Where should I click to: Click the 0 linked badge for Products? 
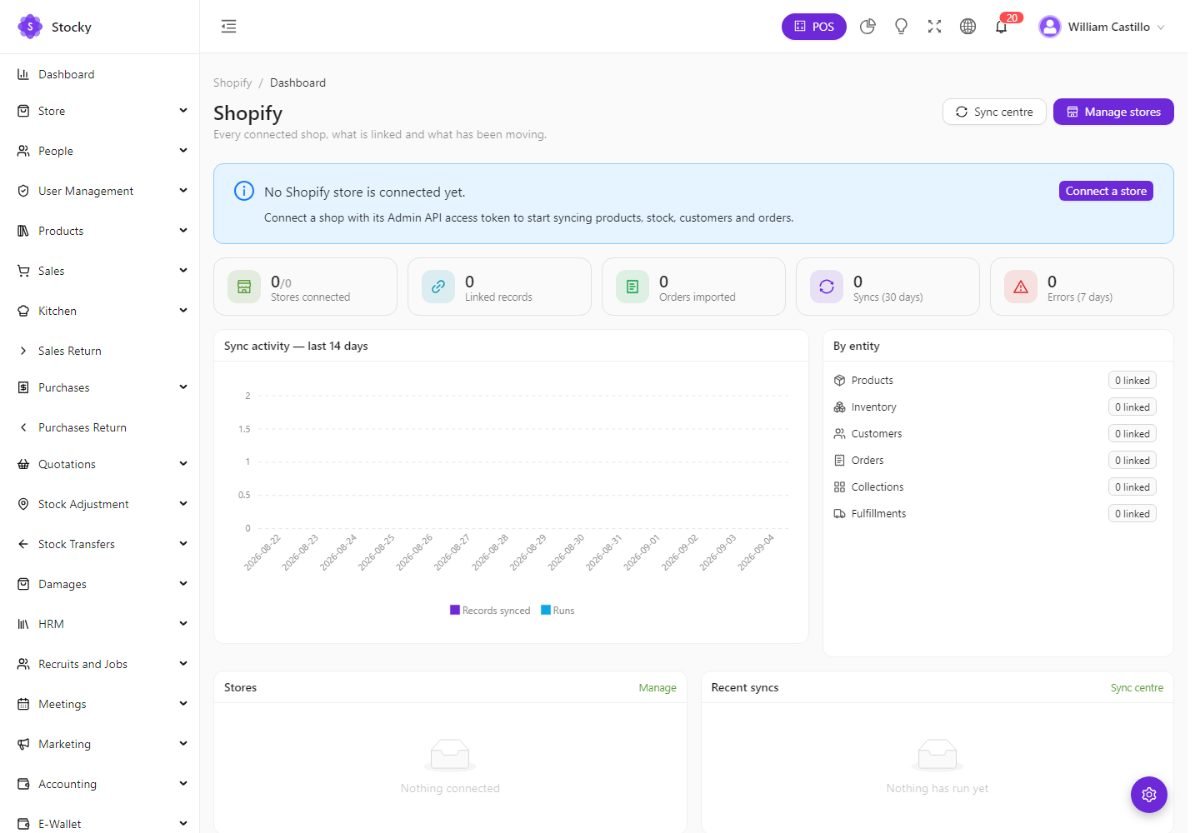click(1132, 380)
